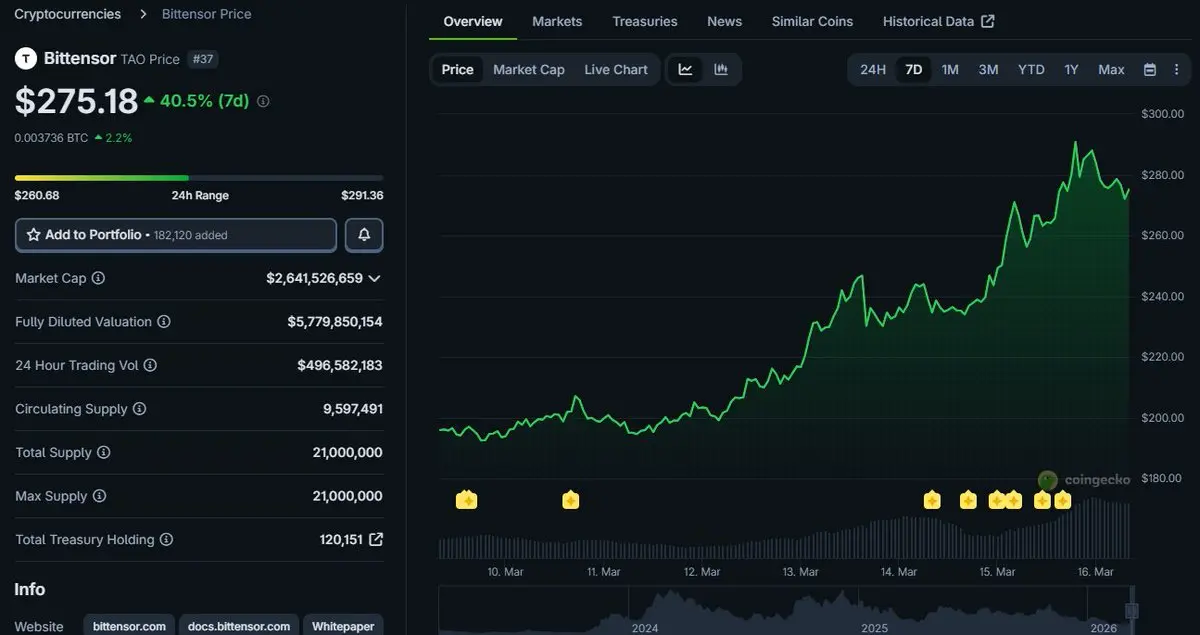Open the Whitepaper link
The height and width of the screenshot is (635, 1200).
pyautogui.click(x=343, y=626)
